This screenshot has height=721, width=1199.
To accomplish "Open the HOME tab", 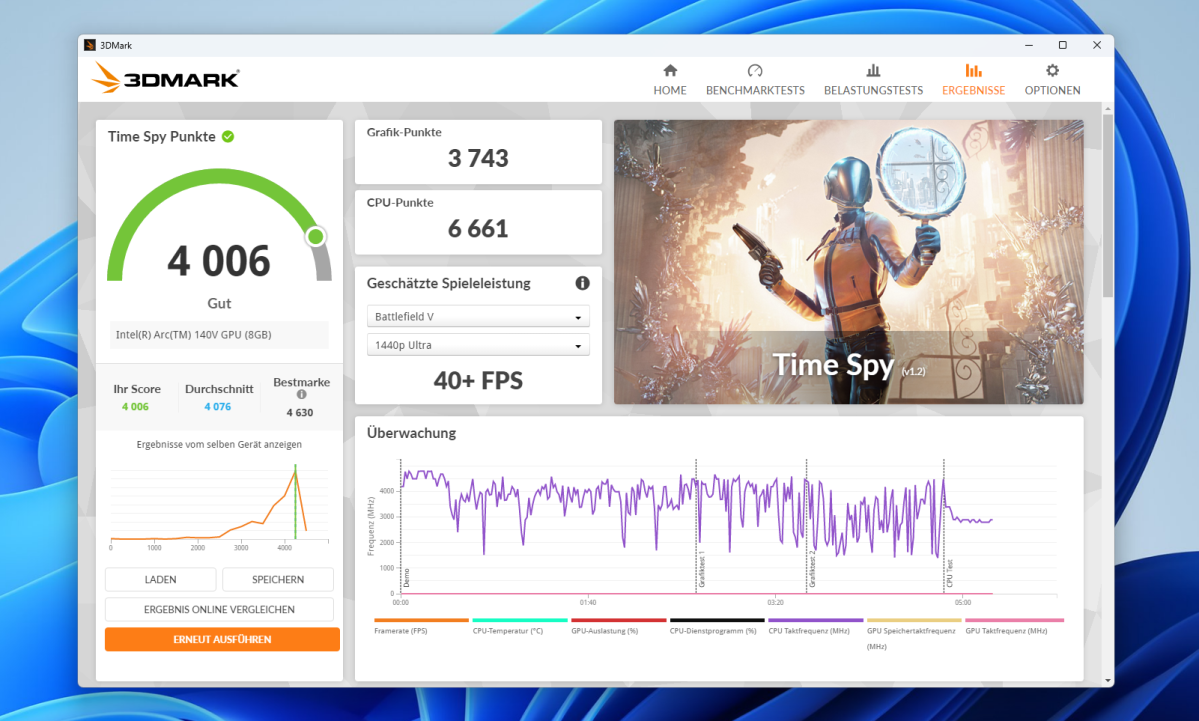I will [670, 80].
